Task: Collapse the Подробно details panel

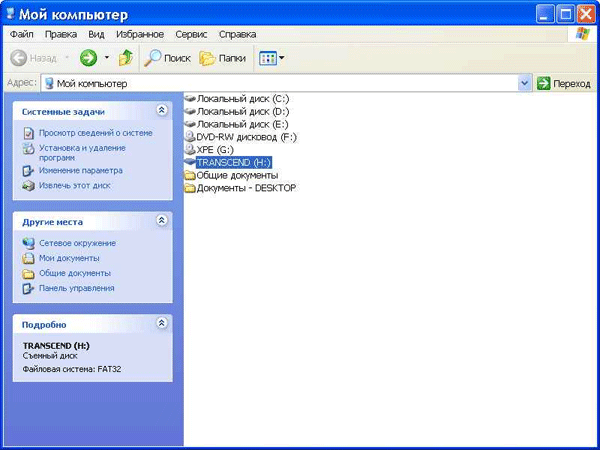Action: 162,324
